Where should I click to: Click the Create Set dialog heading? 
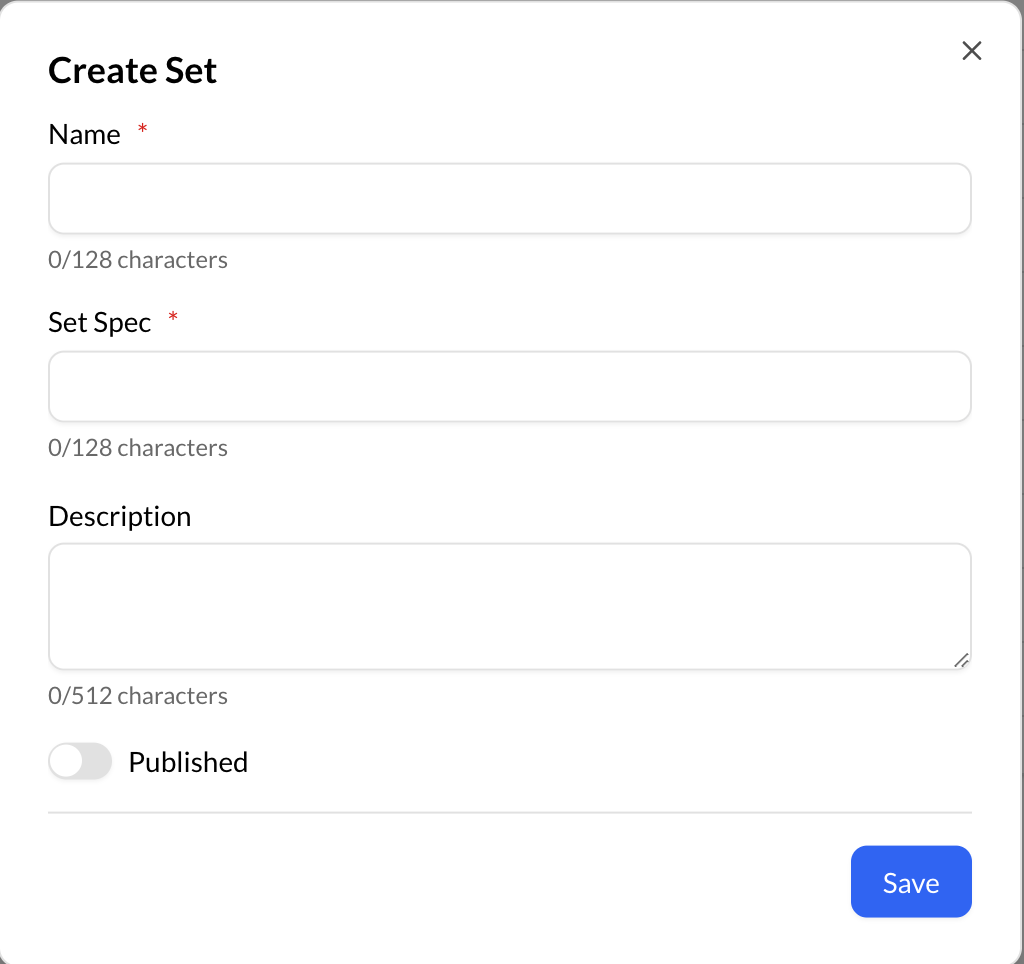coord(133,71)
